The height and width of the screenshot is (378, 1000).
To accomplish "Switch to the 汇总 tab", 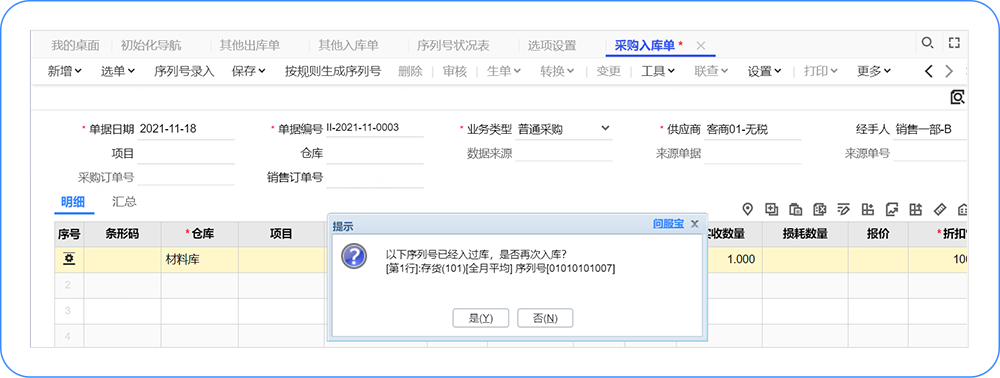I will 124,202.
